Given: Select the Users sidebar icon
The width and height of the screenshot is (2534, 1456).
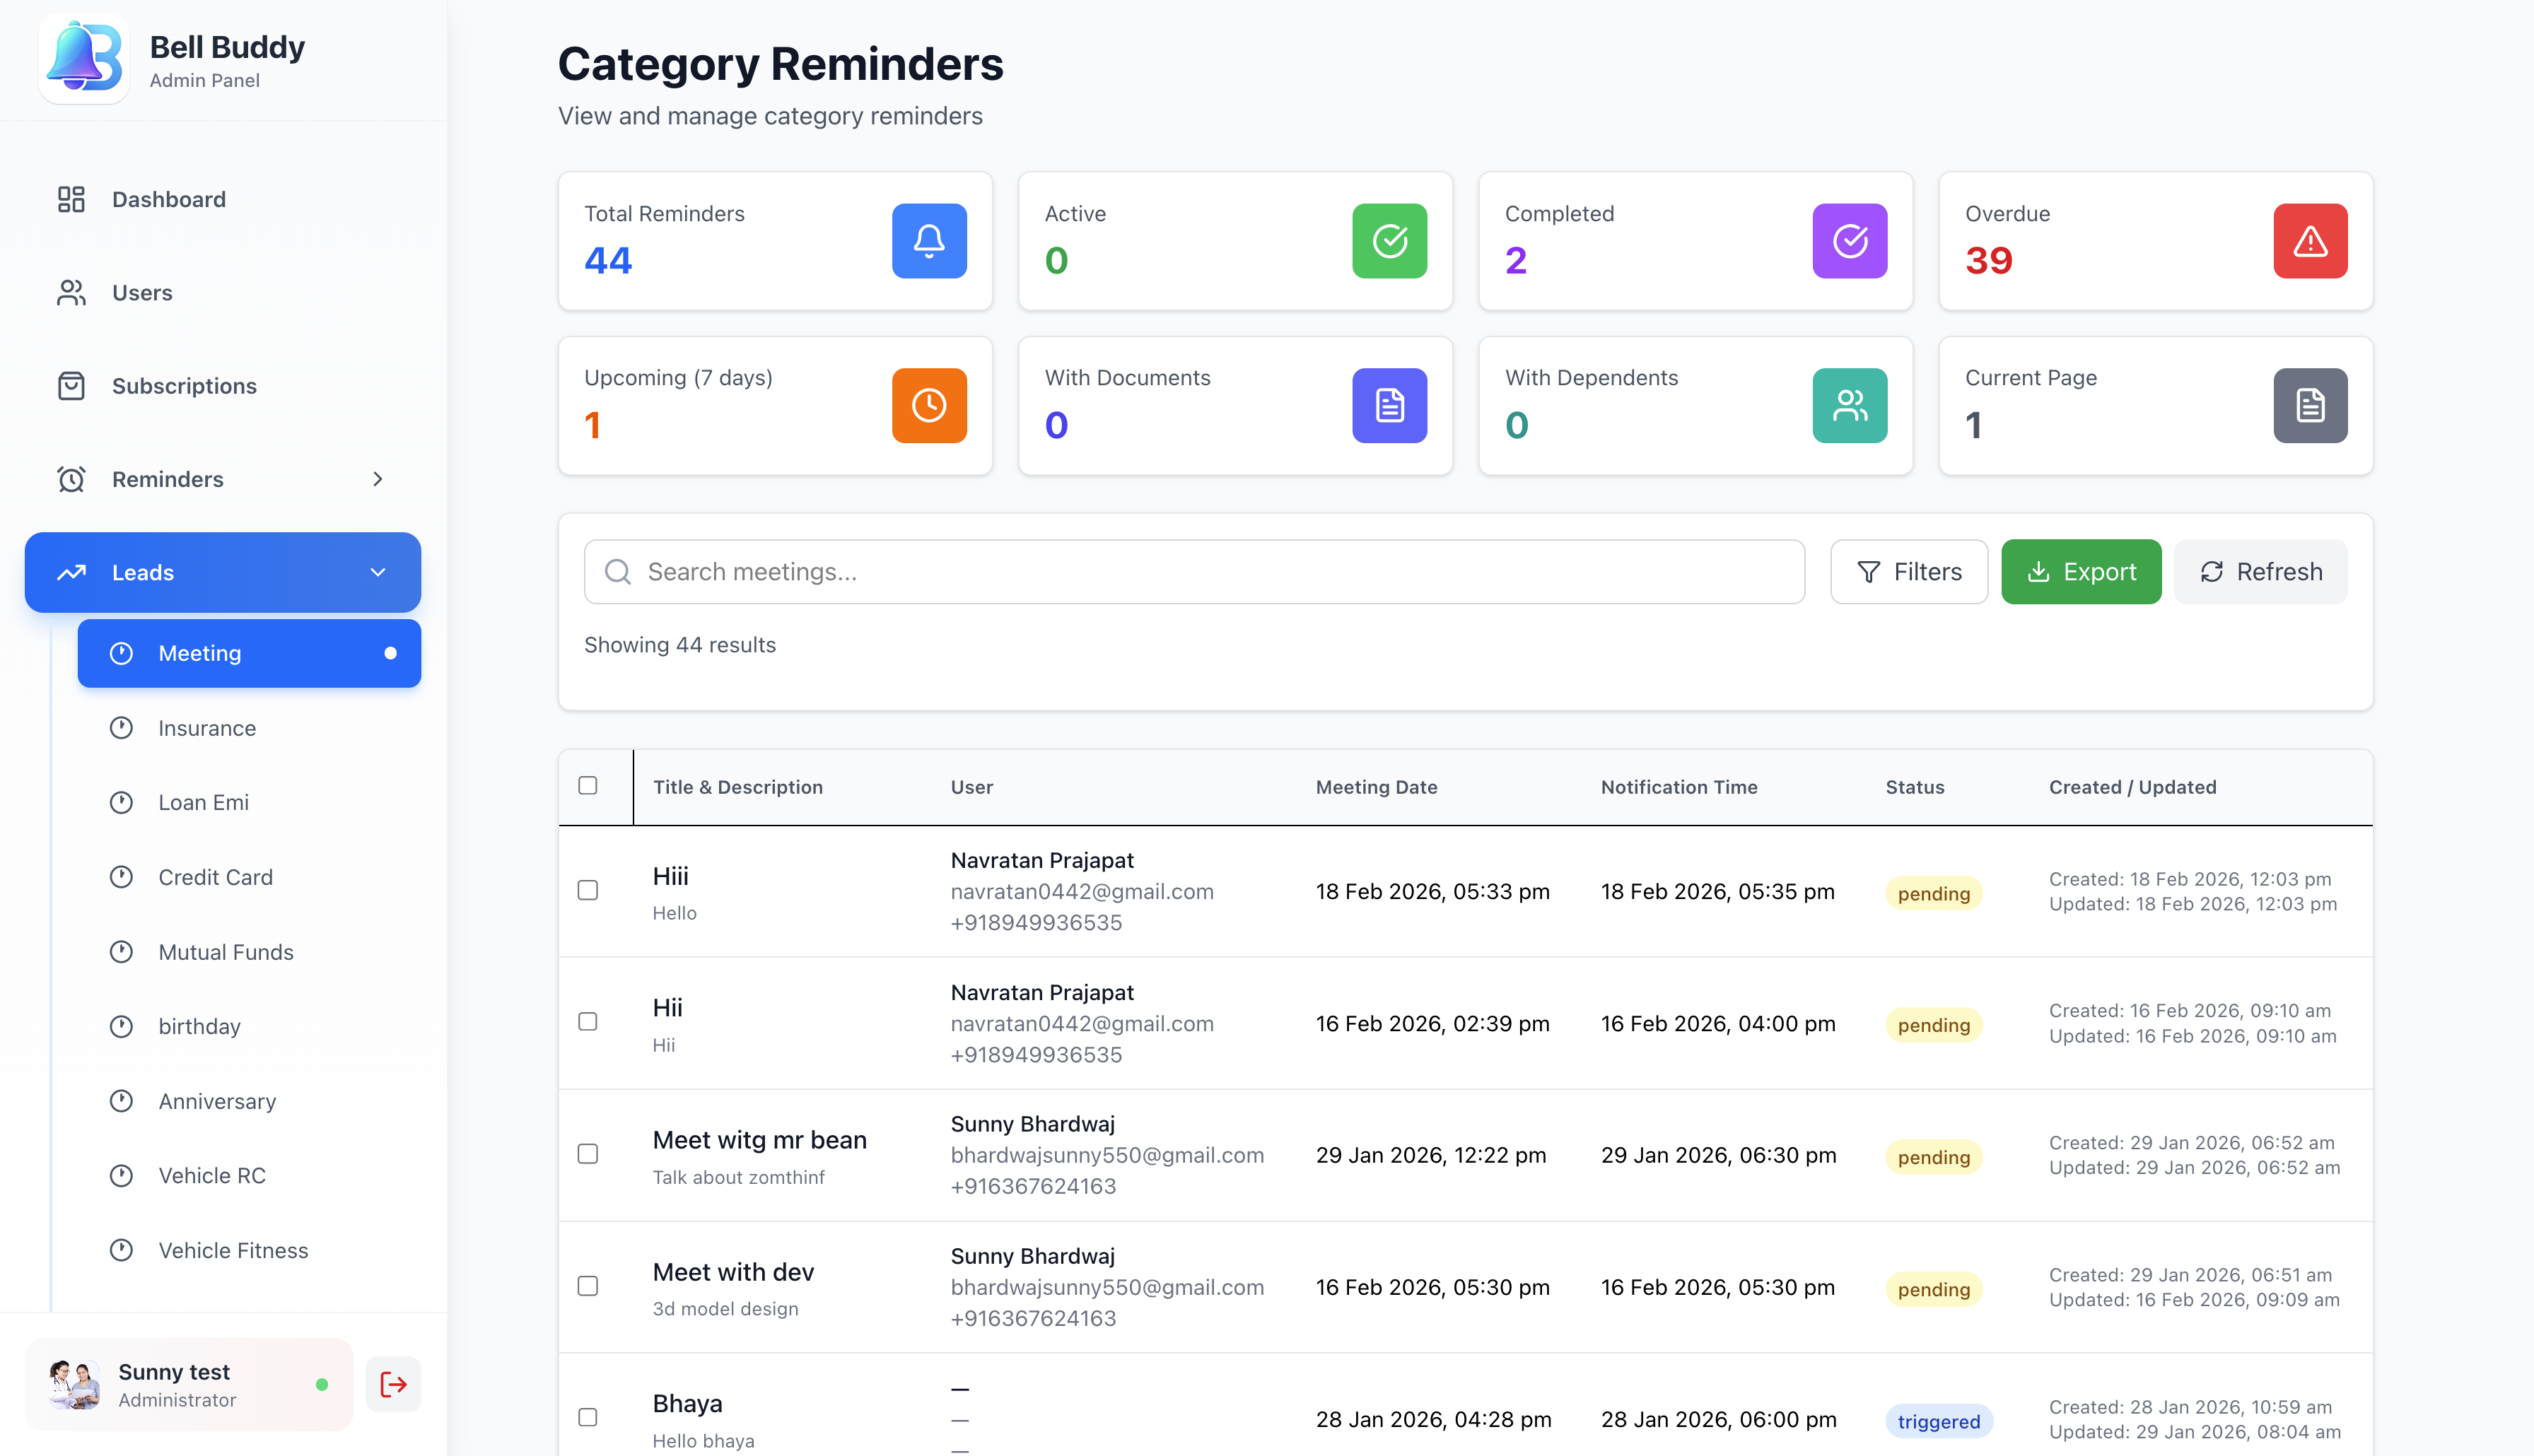Looking at the screenshot, I should (x=71, y=292).
